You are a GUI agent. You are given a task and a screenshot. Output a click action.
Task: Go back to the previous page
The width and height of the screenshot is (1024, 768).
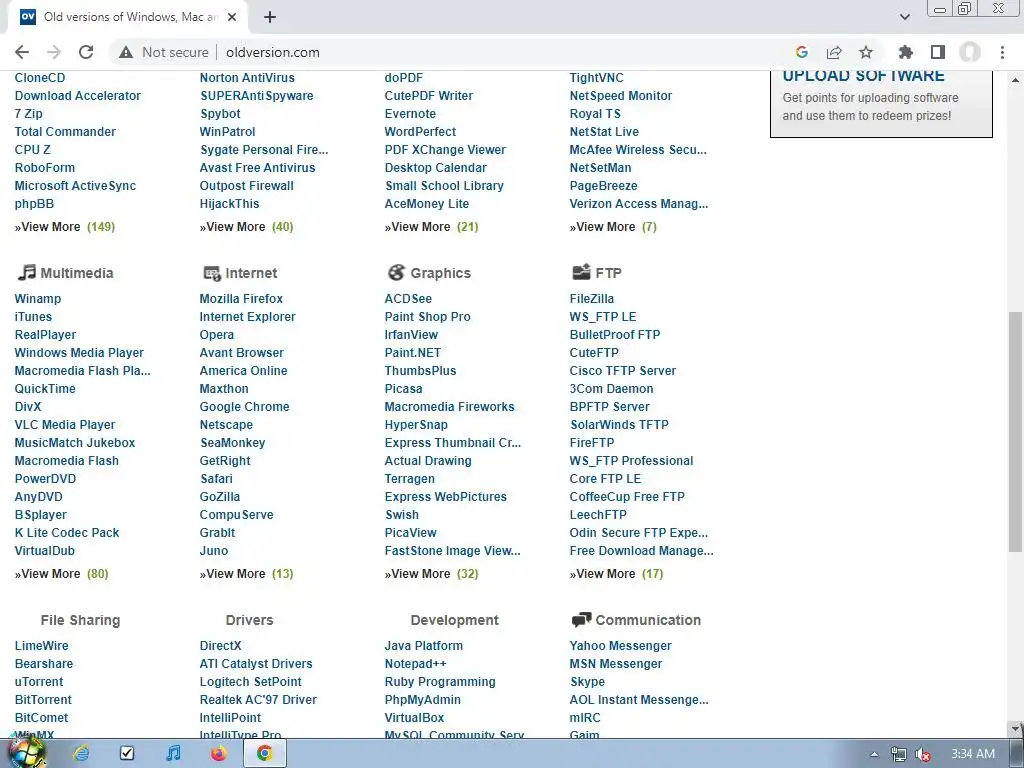22,52
